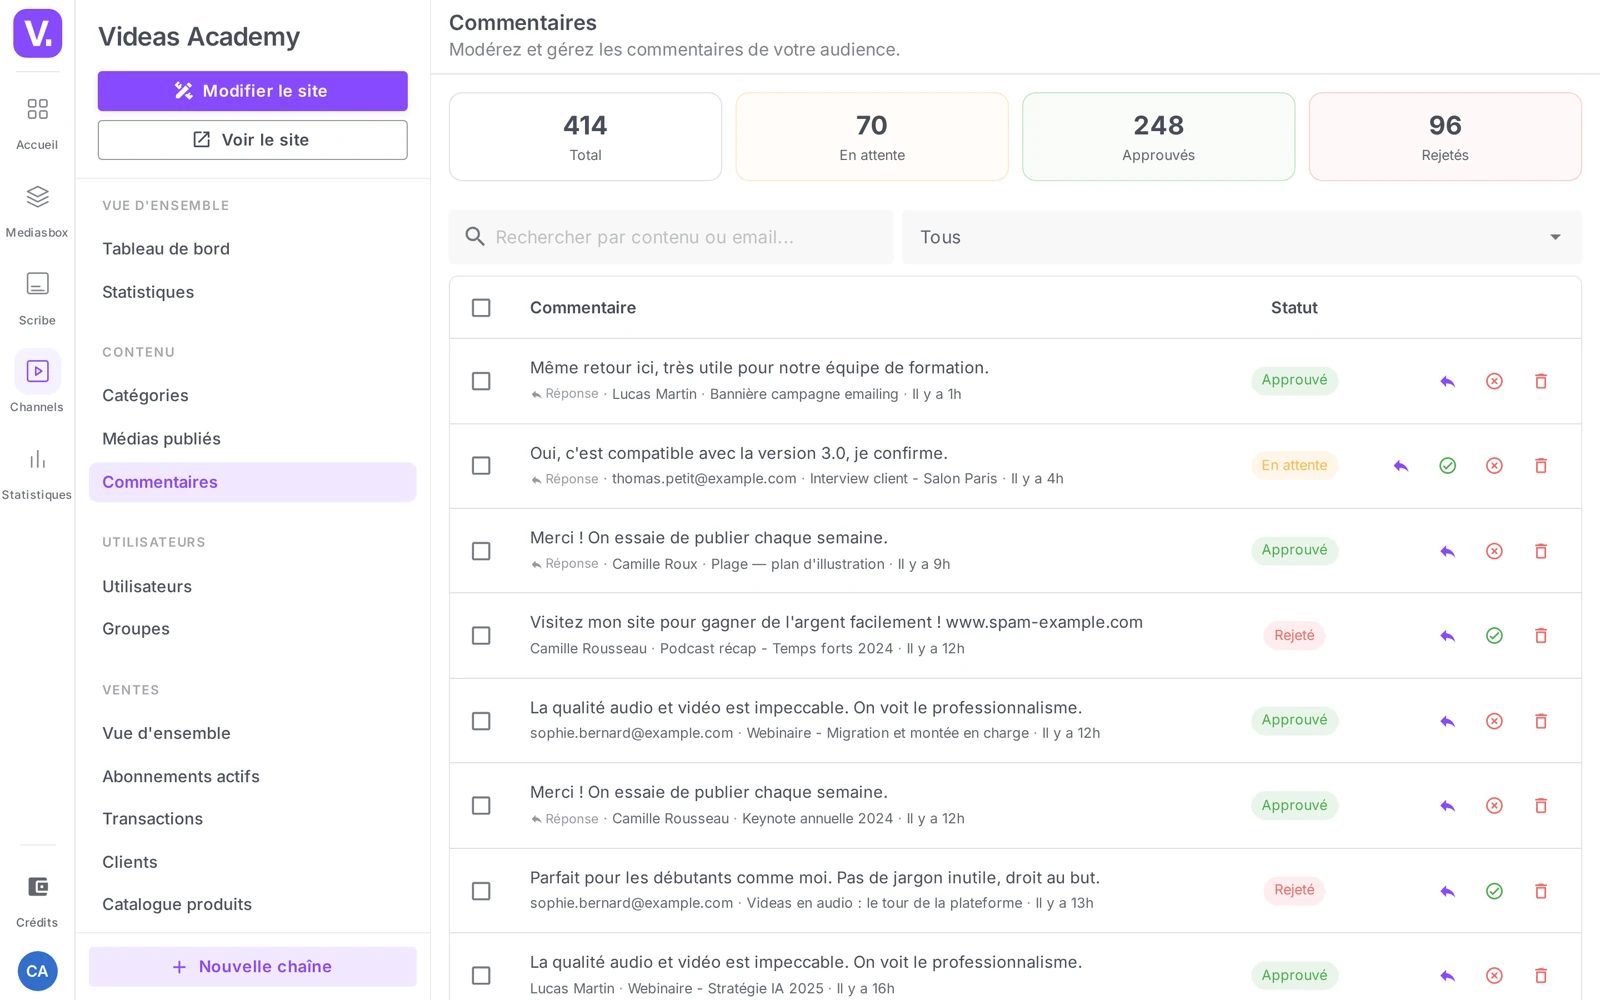The image size is (1600, 1000).
Task: Tick checkbox for 'Même retour ici' comment
Action: pyautogui.click(x=481, y=381)
